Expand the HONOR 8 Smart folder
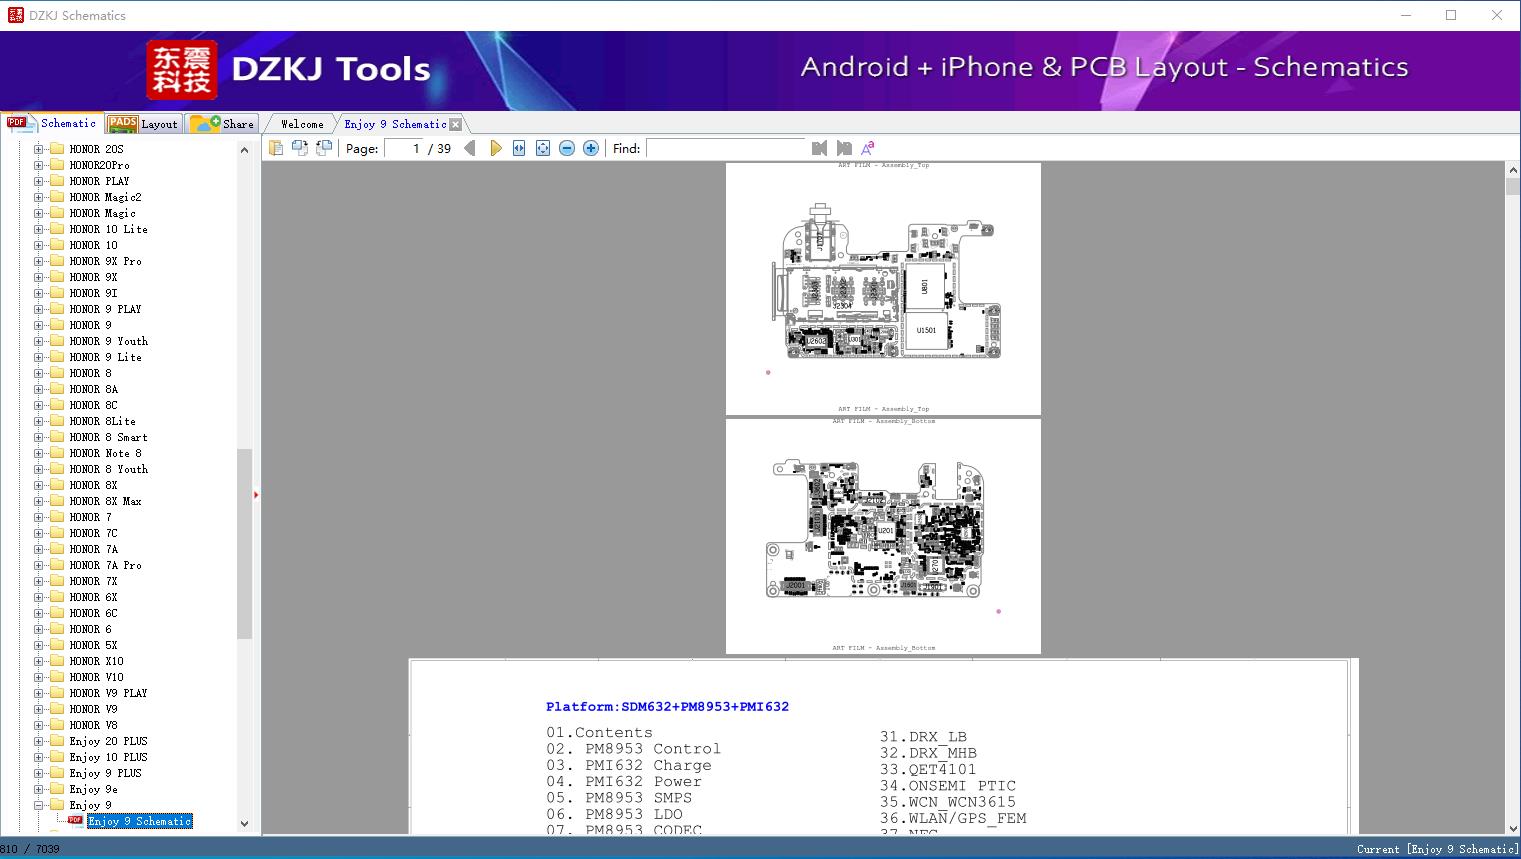 pyautogui.click(x=39, y=437)
